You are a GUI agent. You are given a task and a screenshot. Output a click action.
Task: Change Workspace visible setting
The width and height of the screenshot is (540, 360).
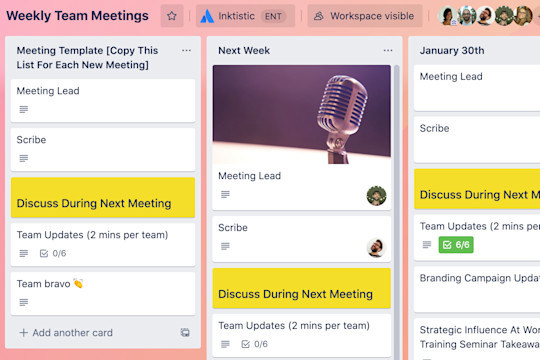(x=365, y=16)
